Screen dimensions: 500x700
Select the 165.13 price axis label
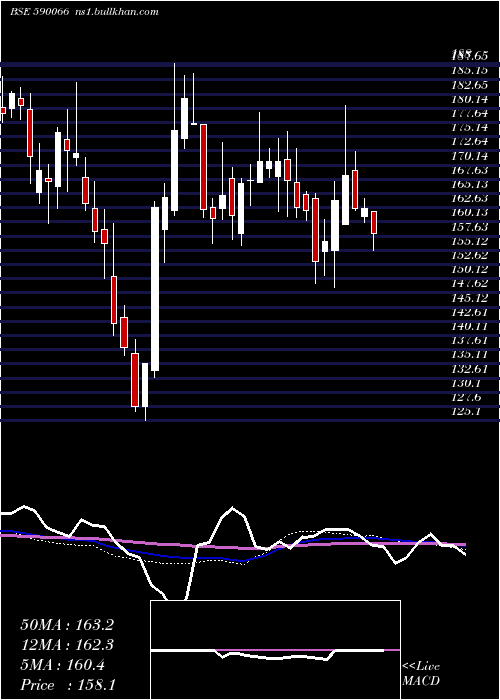click(x=469, y=184)
